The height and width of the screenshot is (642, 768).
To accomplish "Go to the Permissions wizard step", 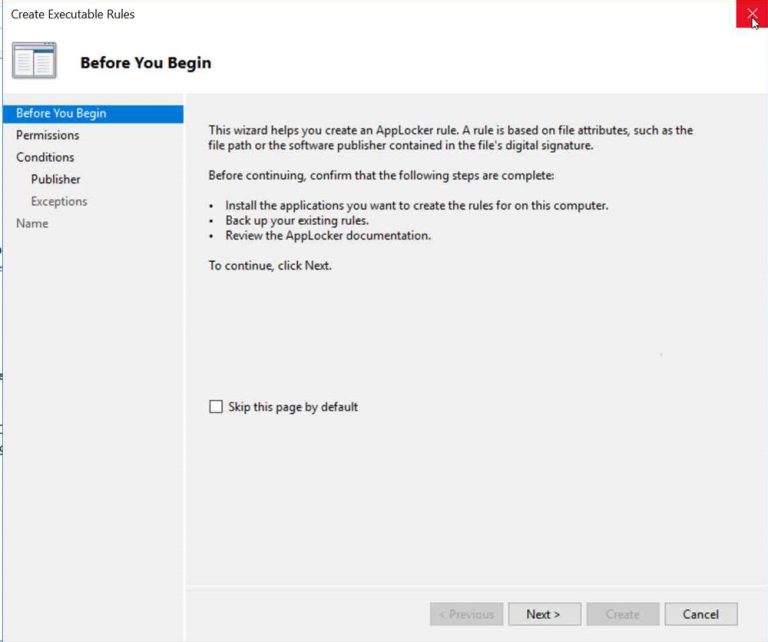I will [x=47, y=135].
